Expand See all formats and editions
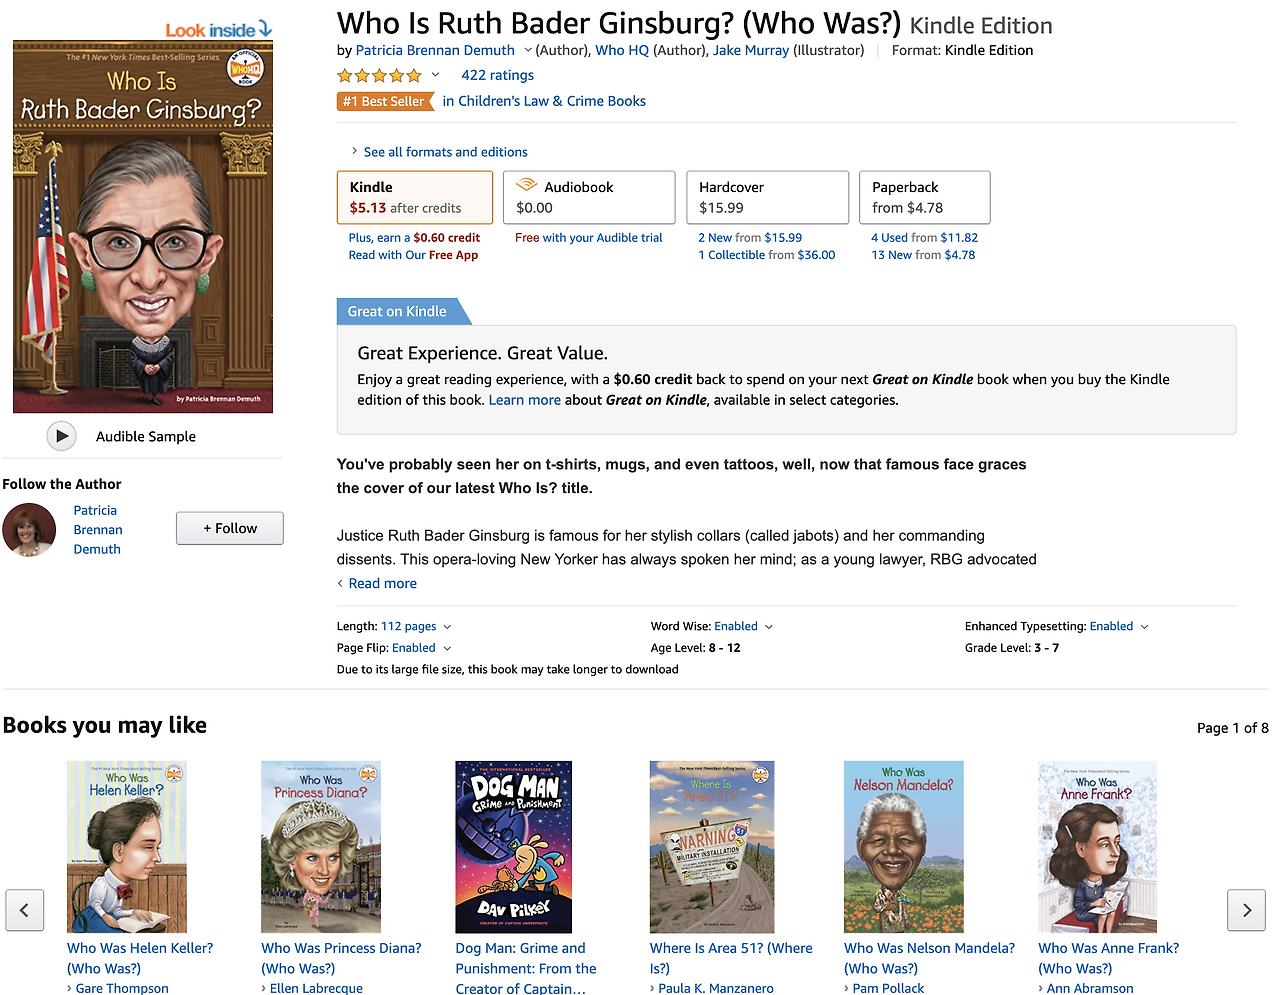 click(x=445, y=152)
